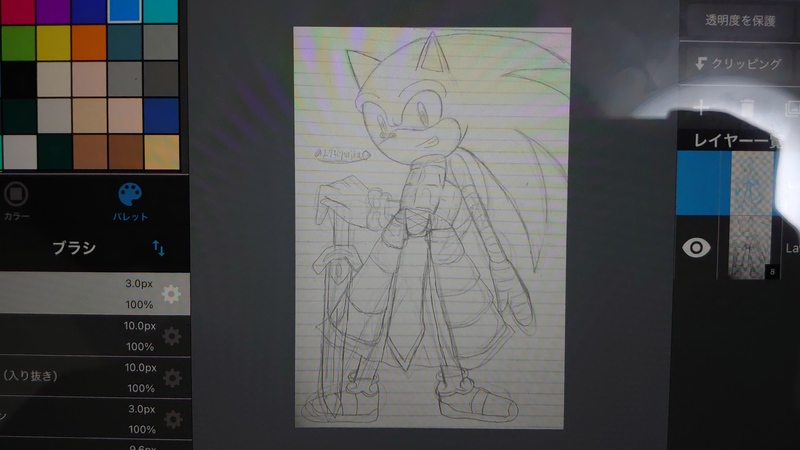Pick the cyan-teal swatch in top row
The image size is (800, 450).
click(160, 11)
